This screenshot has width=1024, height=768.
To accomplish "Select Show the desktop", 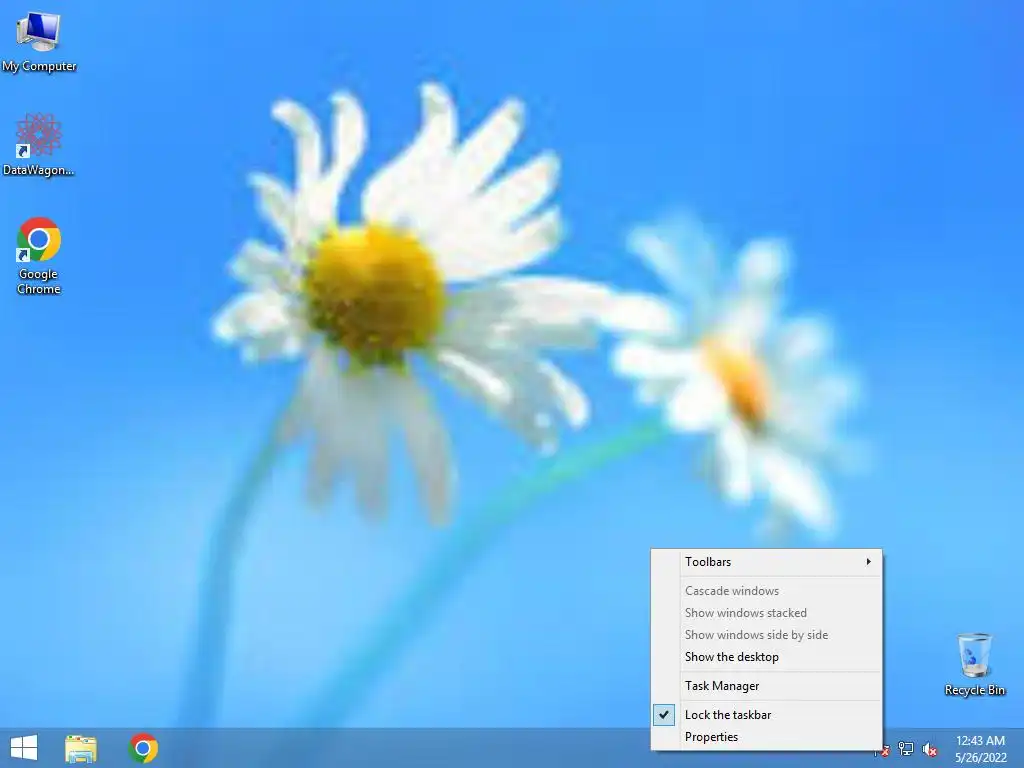I will click(x=767, y=657).
